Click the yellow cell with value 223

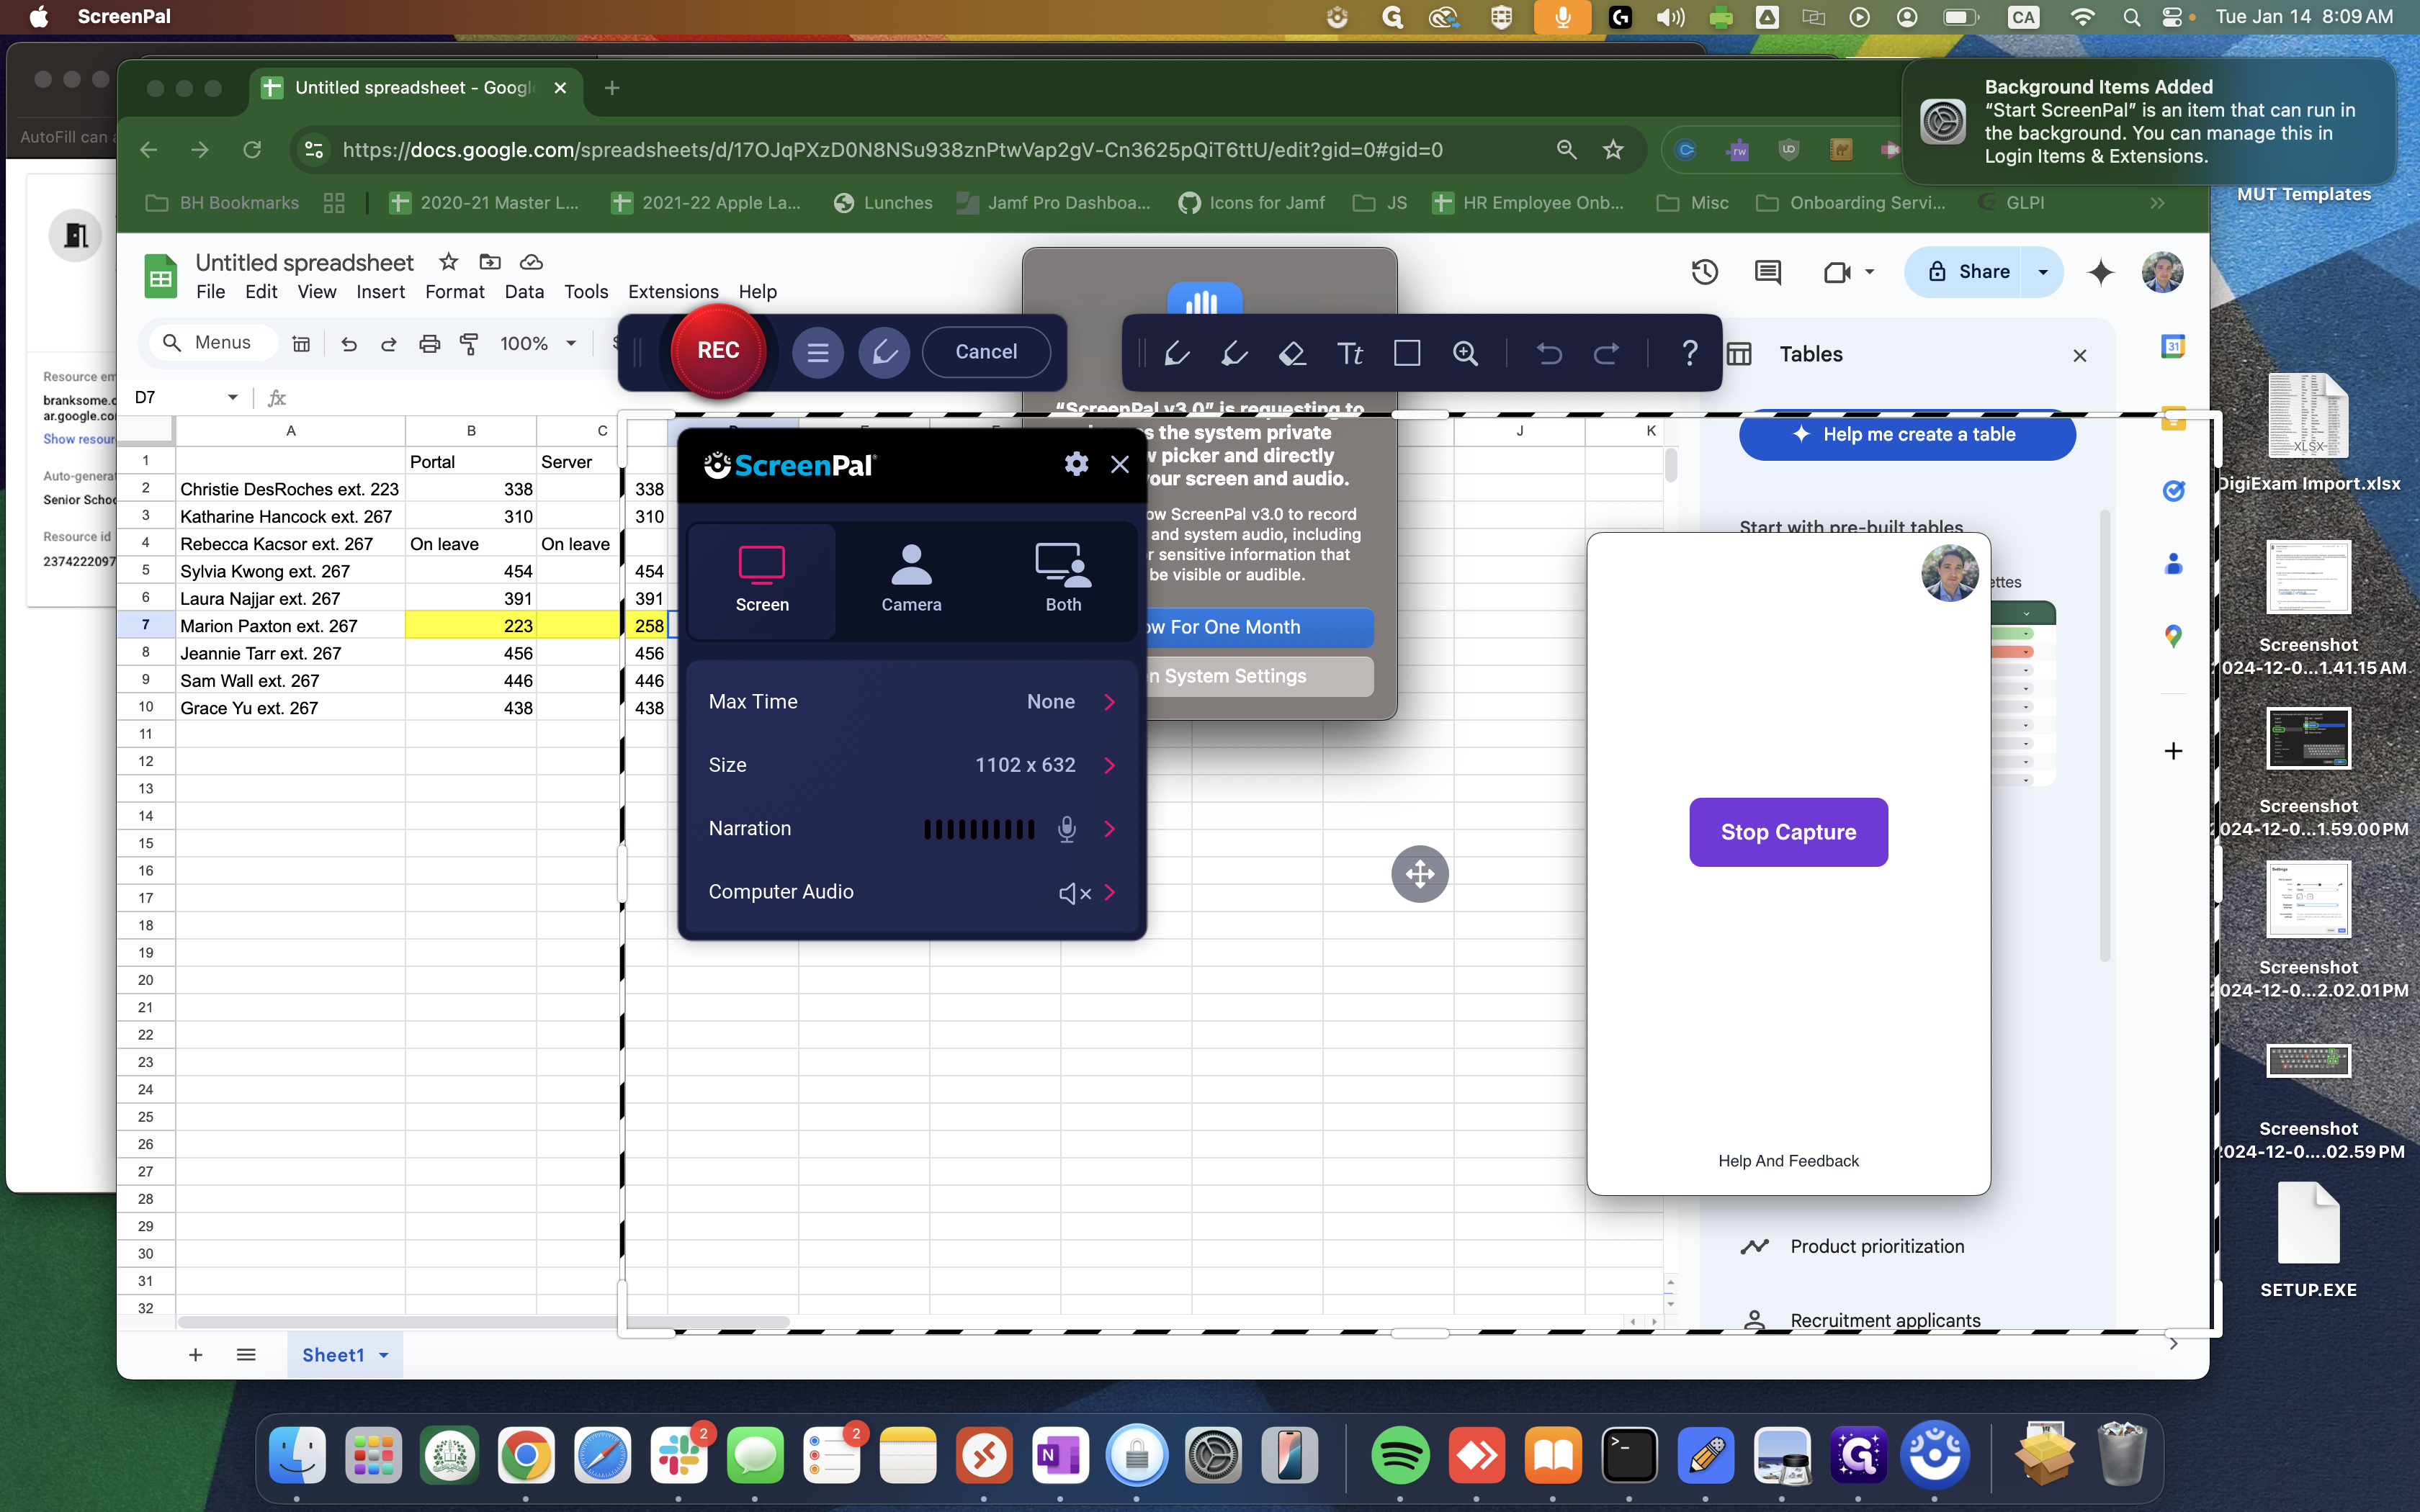tap(470, 626)
